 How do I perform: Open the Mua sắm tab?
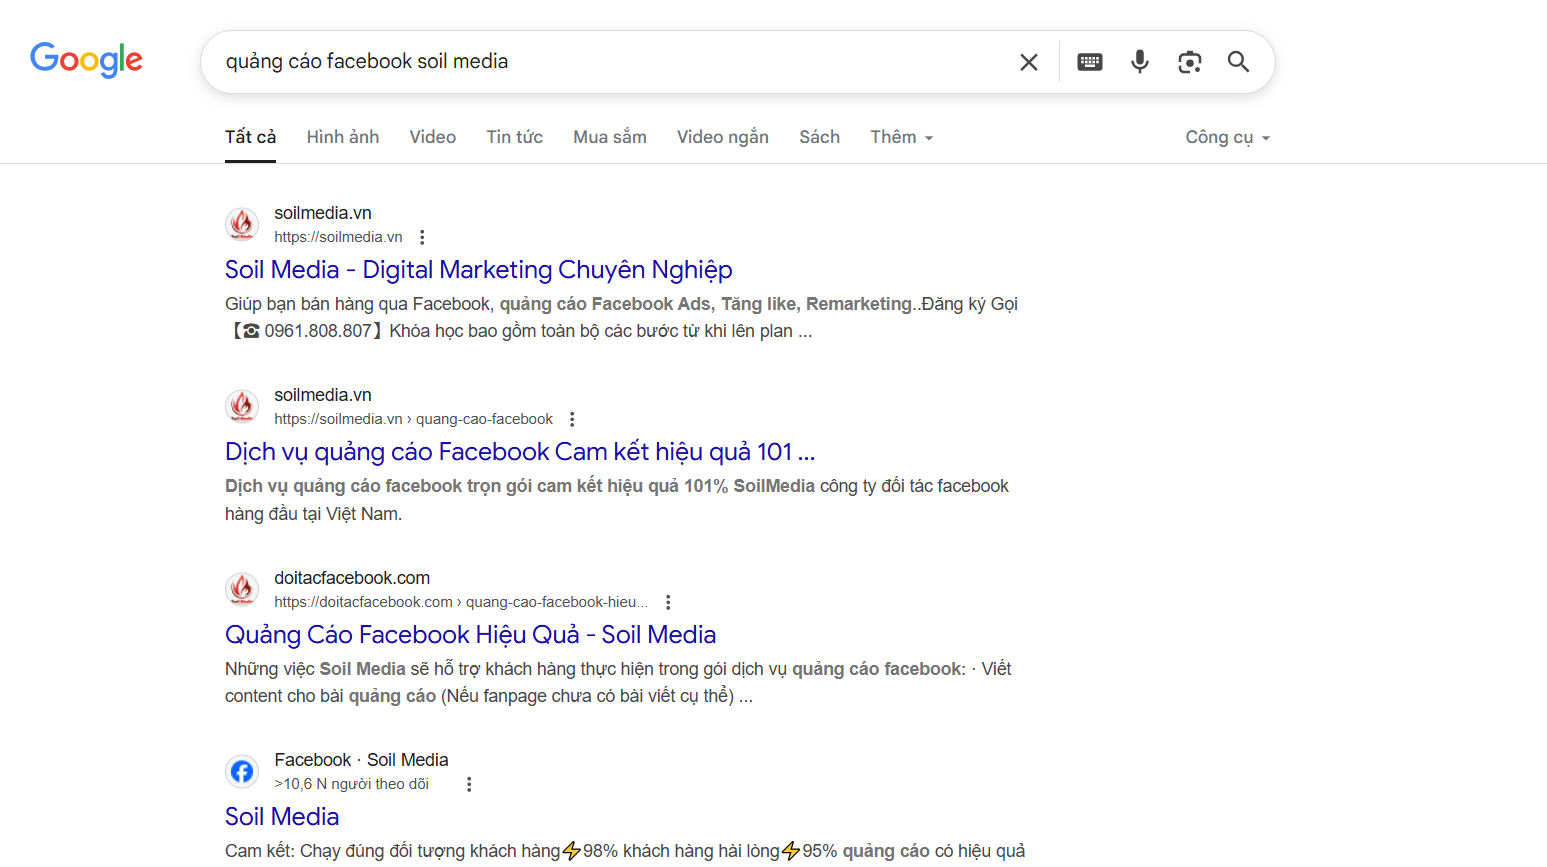(610, 137)
